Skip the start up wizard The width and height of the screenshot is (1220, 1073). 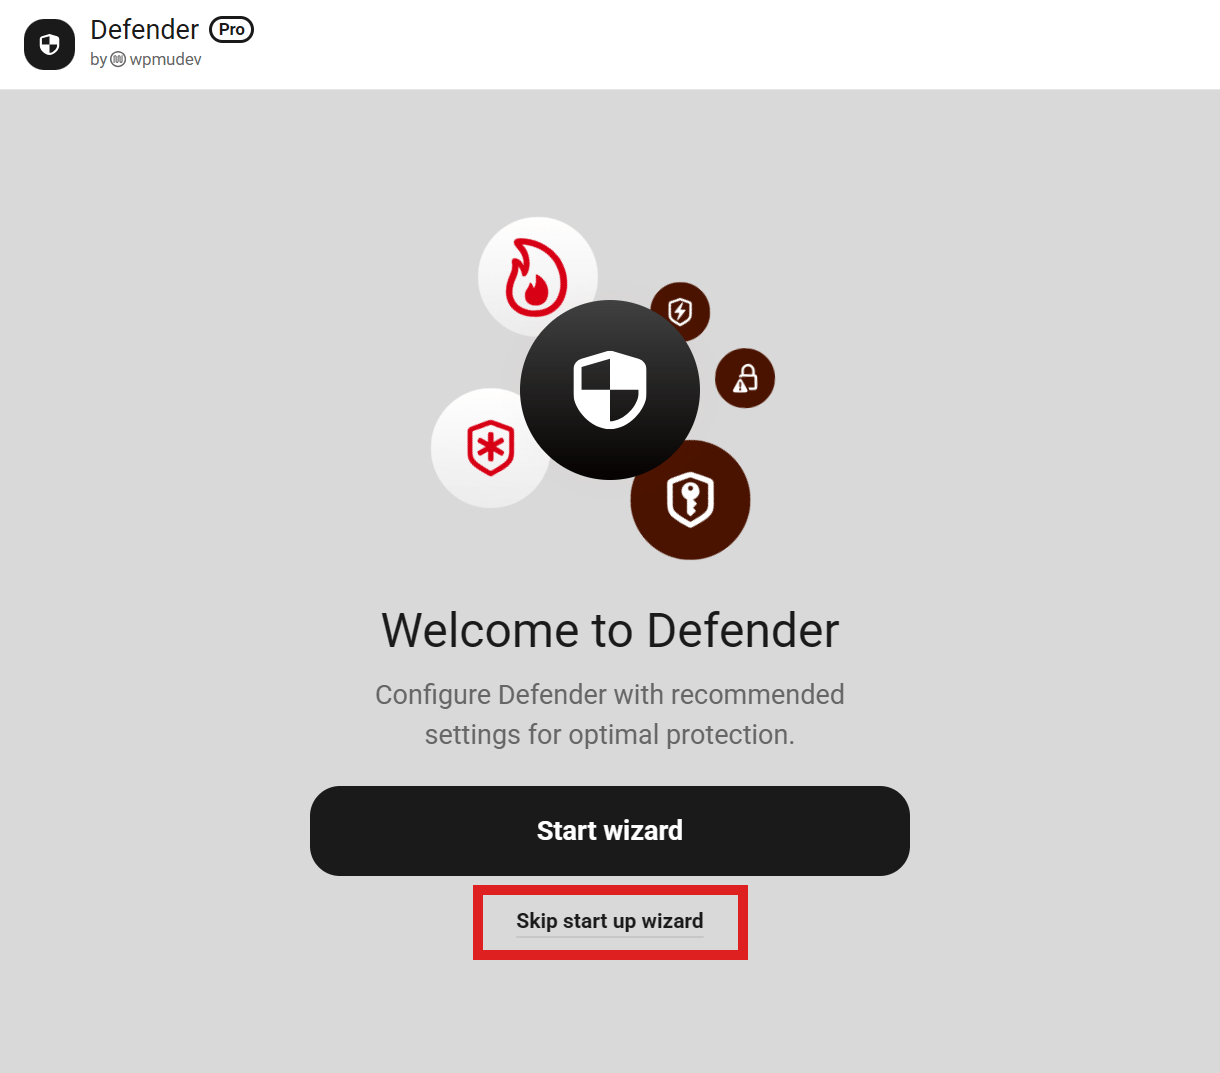(x=610, y=921)
